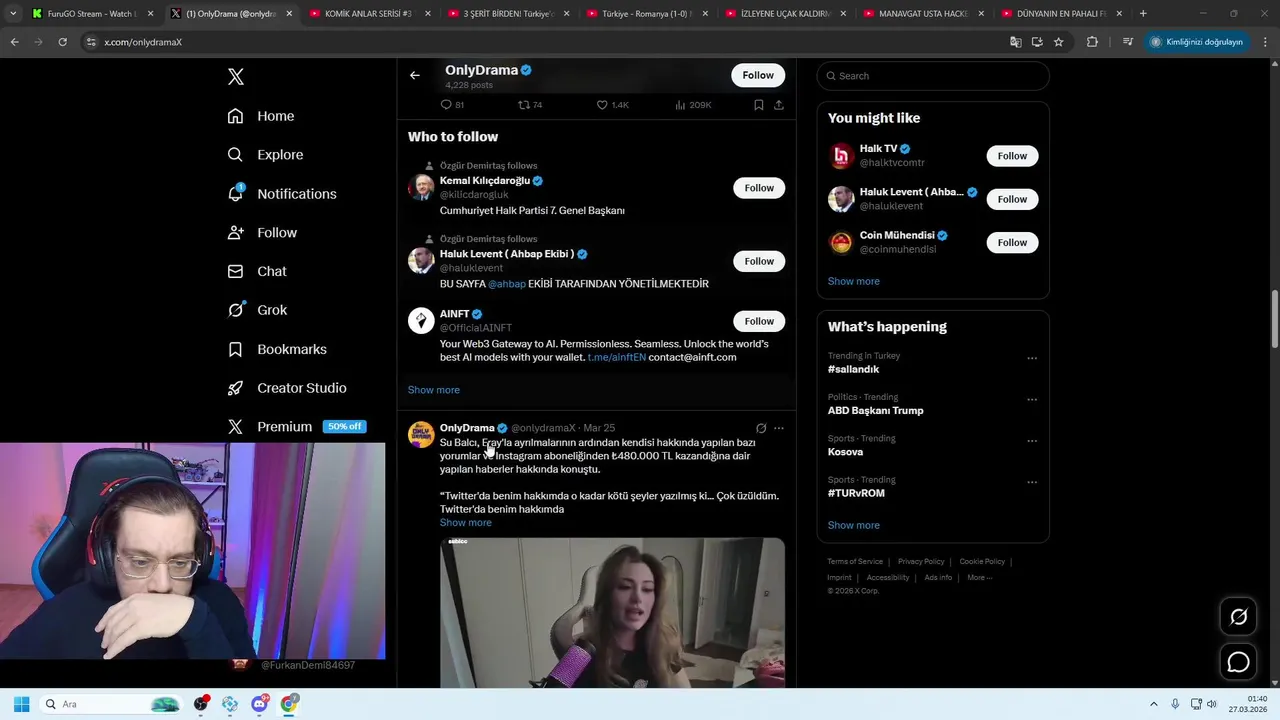The image size is (1280, 720).
Task: Click the repost icon showing 74
Action: tap(524, 105)
